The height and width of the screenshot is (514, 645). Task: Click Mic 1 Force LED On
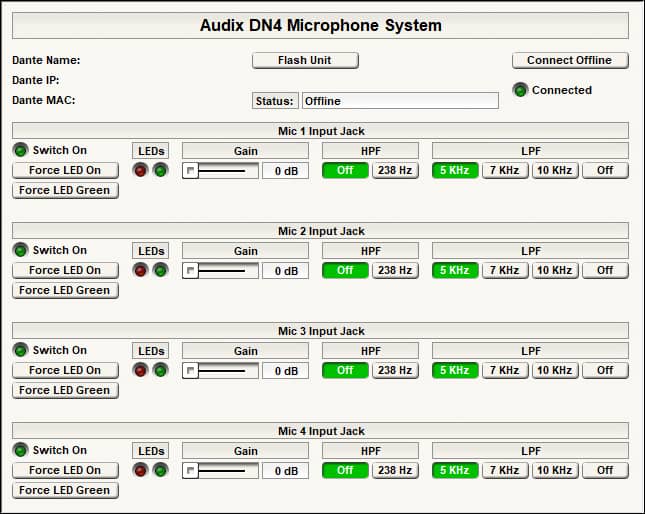(x=65, y=170)
